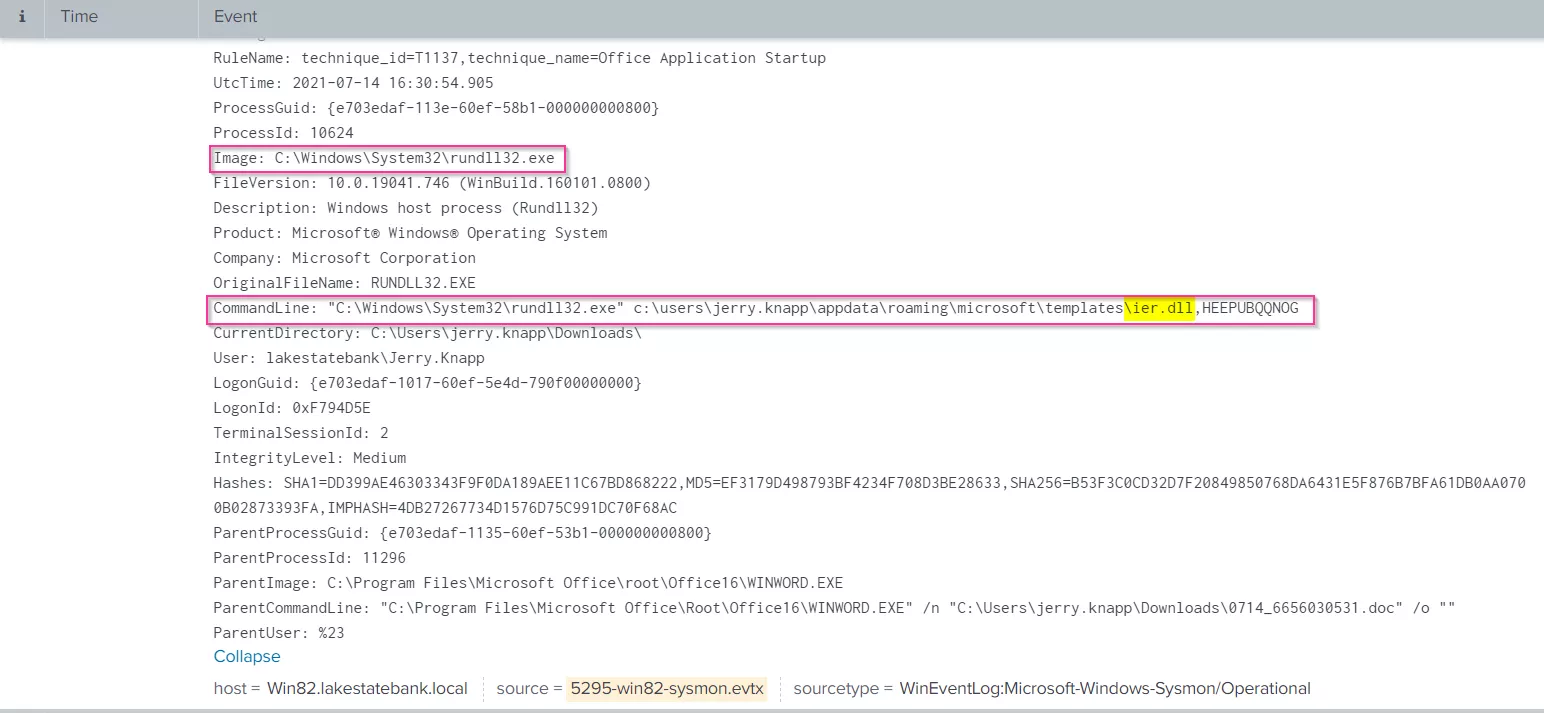Collapse the expanded event details
Viewport: 1544px width, 713px height.
[x=246, y=656]
